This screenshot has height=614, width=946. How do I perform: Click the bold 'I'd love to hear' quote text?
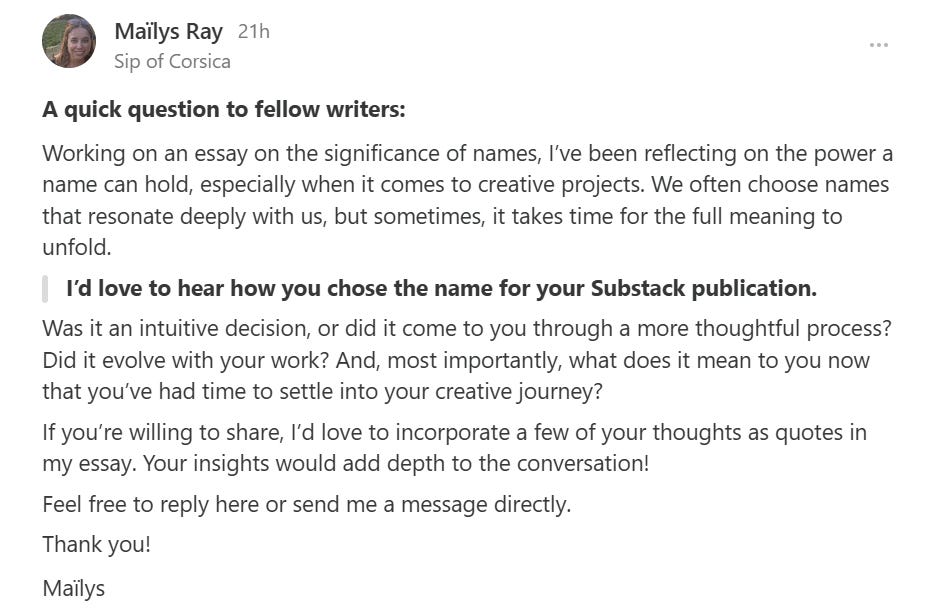click(x=442, y=288)
